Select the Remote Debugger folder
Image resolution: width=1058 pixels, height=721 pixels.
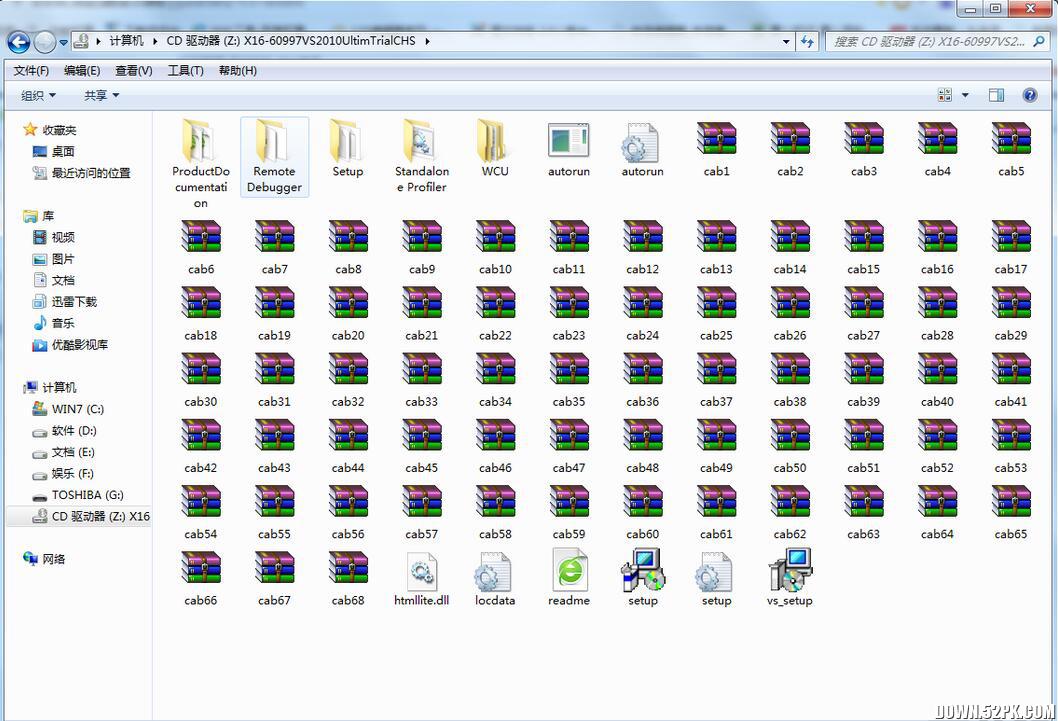coord(274,156)
